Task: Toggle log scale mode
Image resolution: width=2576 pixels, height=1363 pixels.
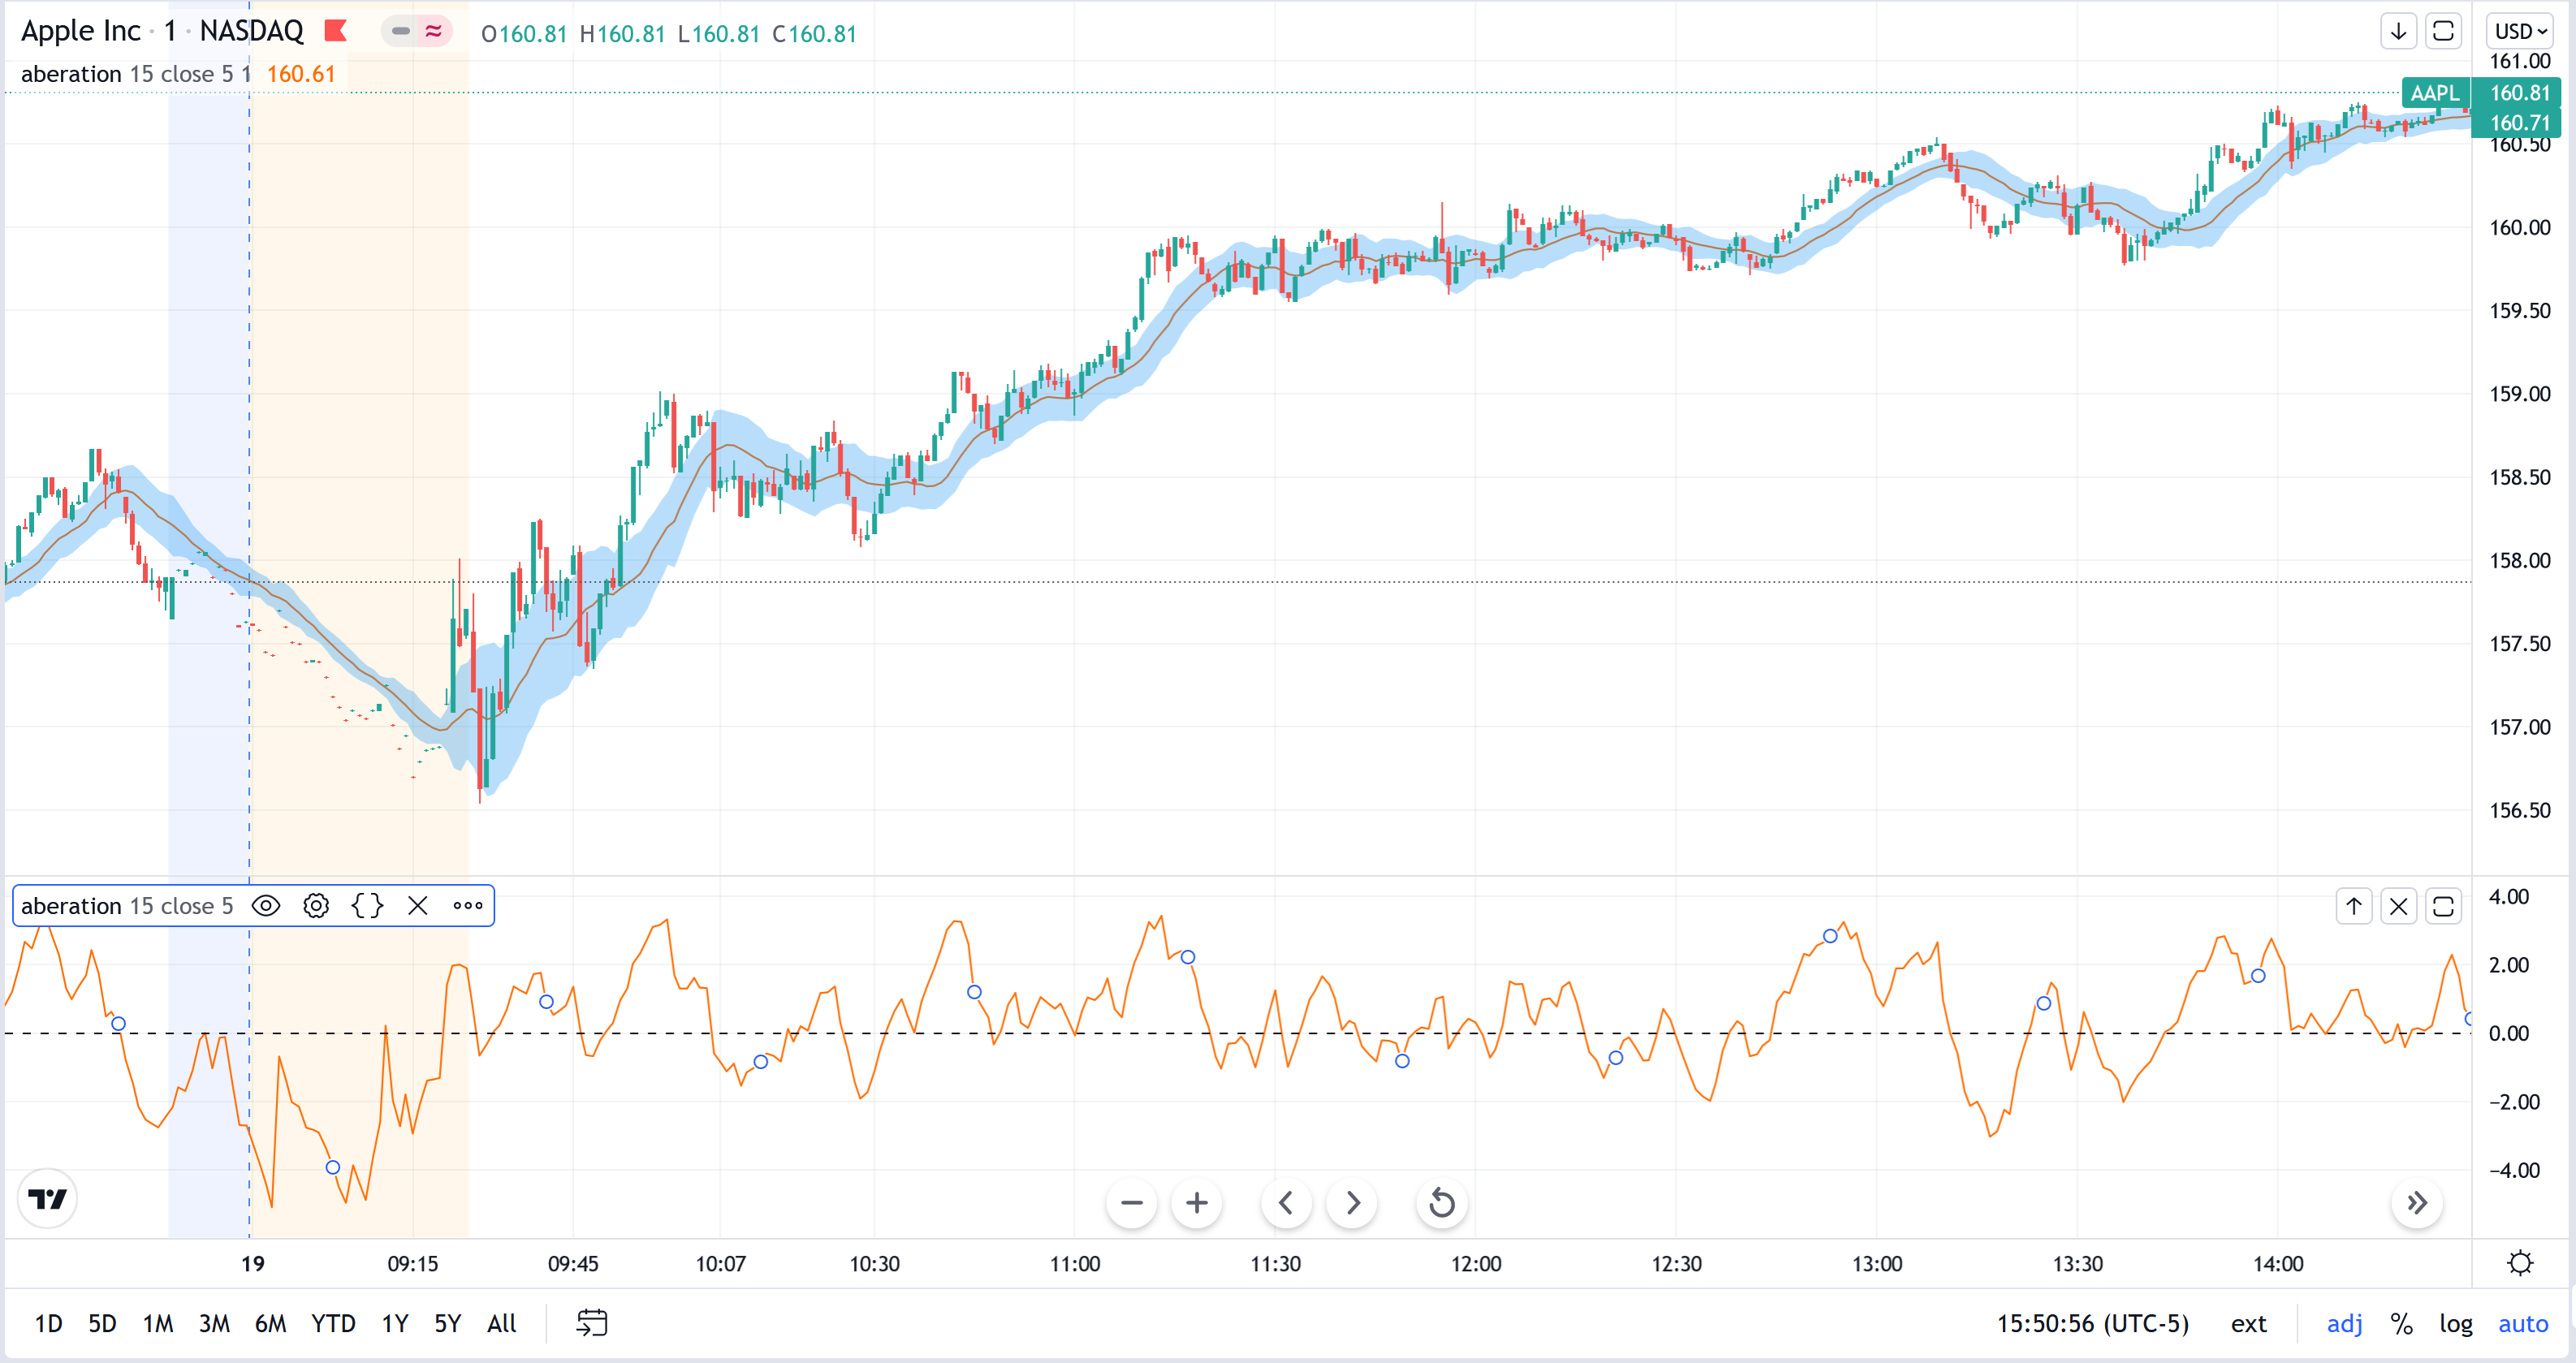Action: pyautogui.click(x=2455, y=1324)
